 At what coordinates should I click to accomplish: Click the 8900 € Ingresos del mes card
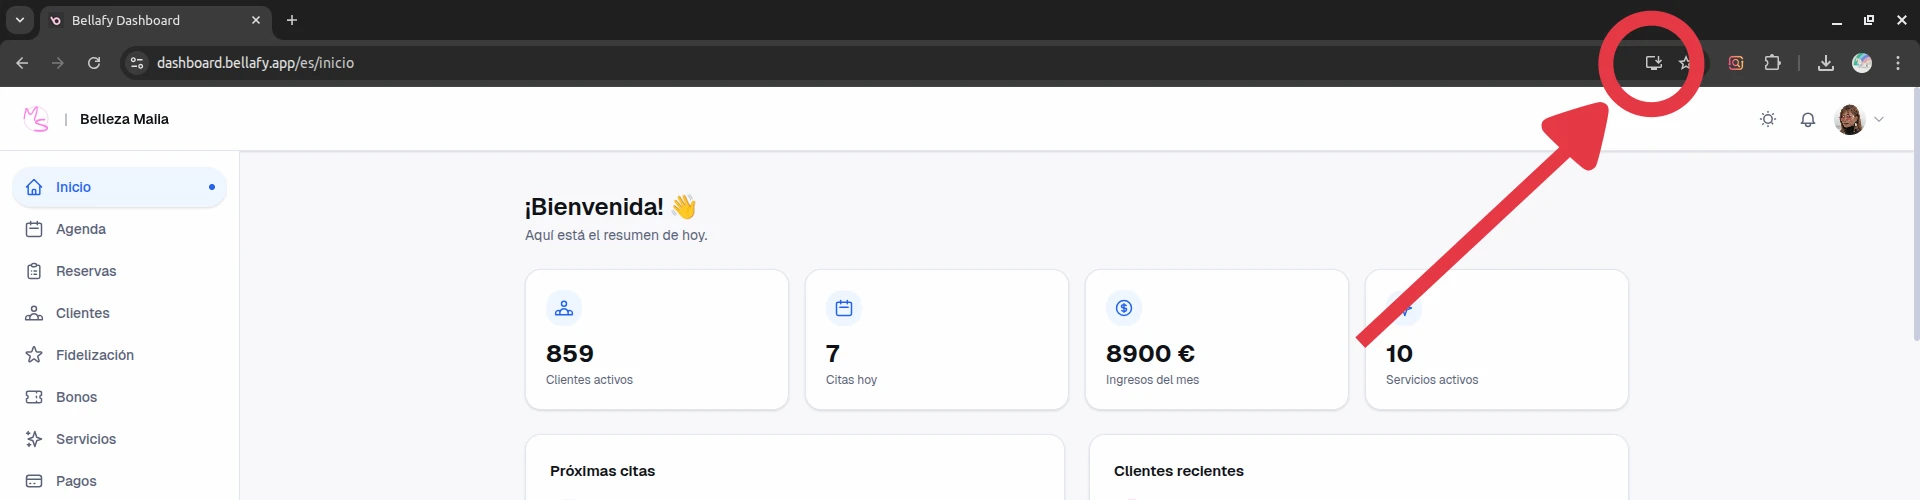(x=1217, y=340)
